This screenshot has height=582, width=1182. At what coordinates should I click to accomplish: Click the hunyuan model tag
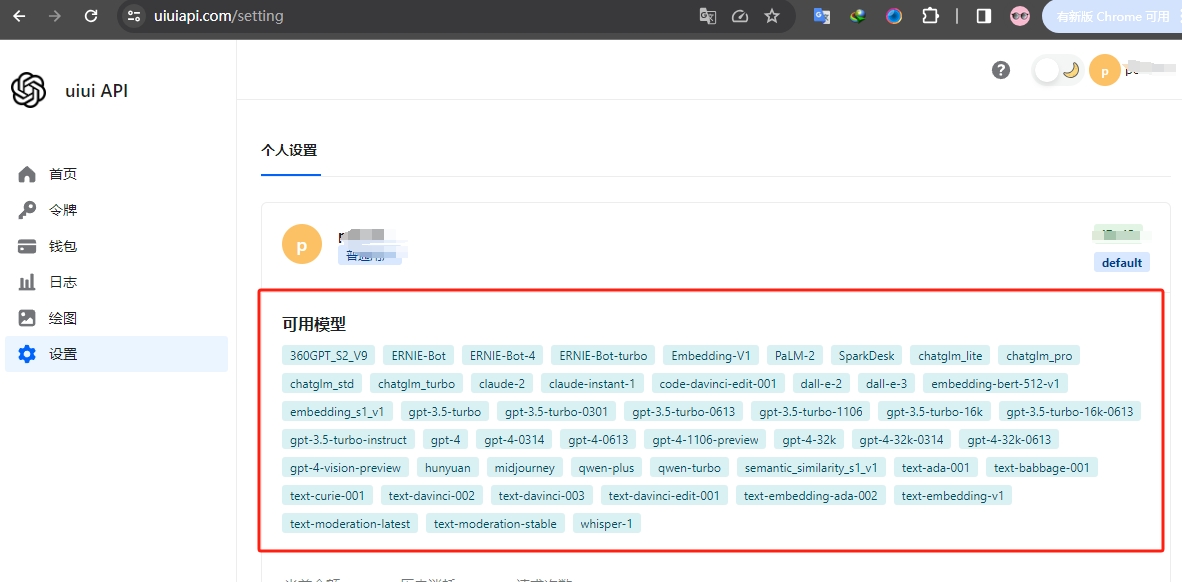448,468
